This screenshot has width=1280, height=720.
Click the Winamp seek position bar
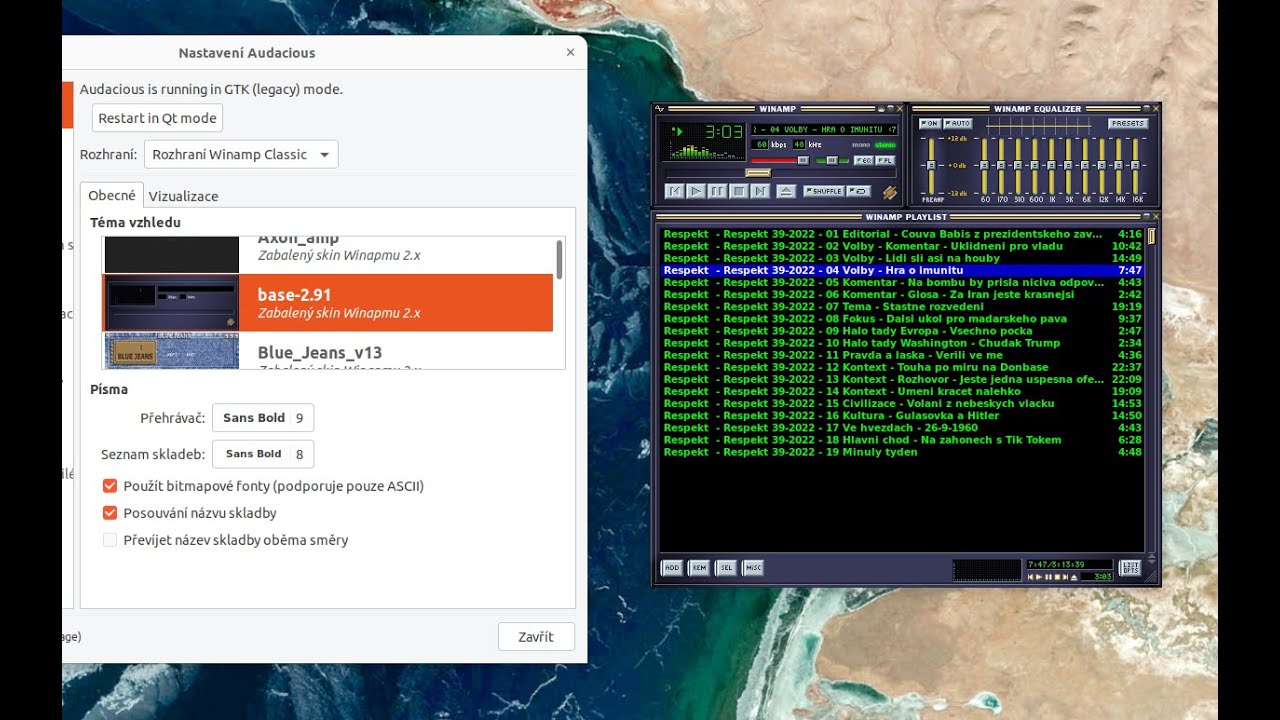click(781, 173)
